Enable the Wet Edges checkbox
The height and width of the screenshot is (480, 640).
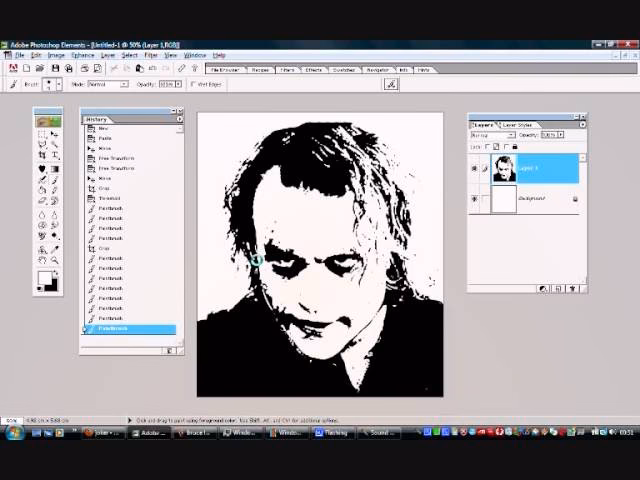[x=193, y=84]
